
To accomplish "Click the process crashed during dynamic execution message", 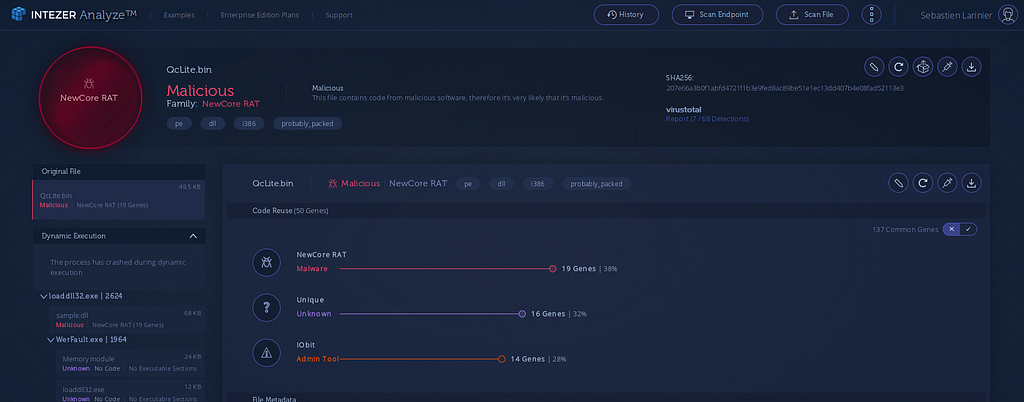I will coord(118,267).
